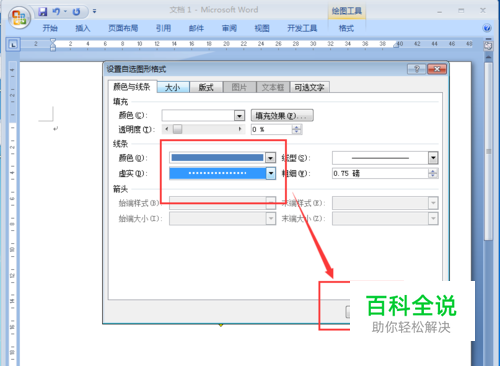Redo using the quick access toolbar

(x=76, y=12)
